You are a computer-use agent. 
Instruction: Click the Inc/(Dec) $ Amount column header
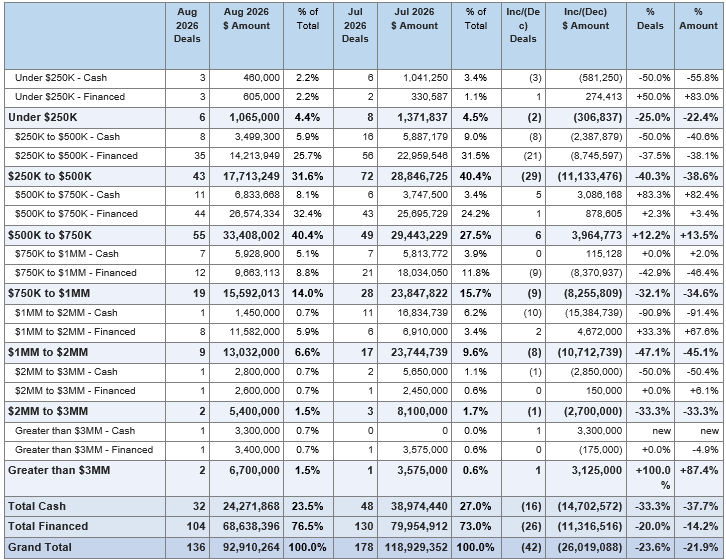(585, 19)
